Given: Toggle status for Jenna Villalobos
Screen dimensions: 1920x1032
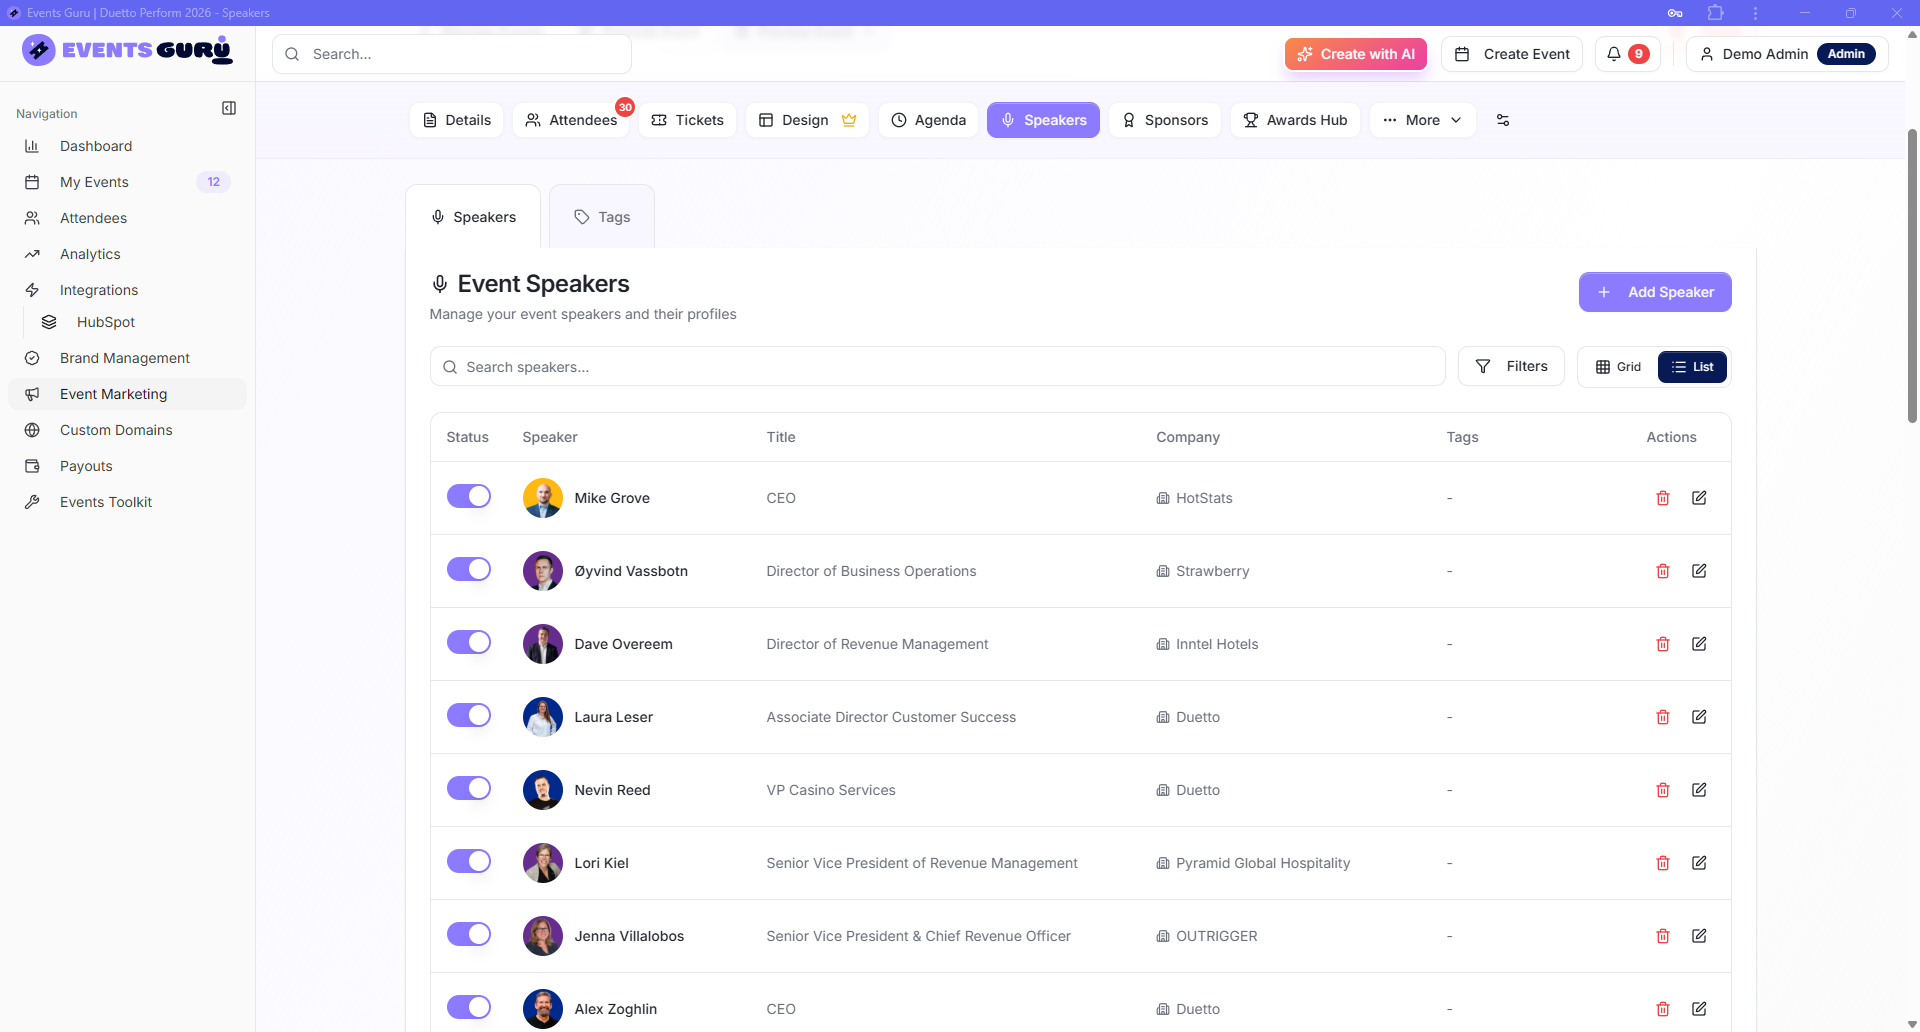Looking at the screenshot, I should point(469,934).
